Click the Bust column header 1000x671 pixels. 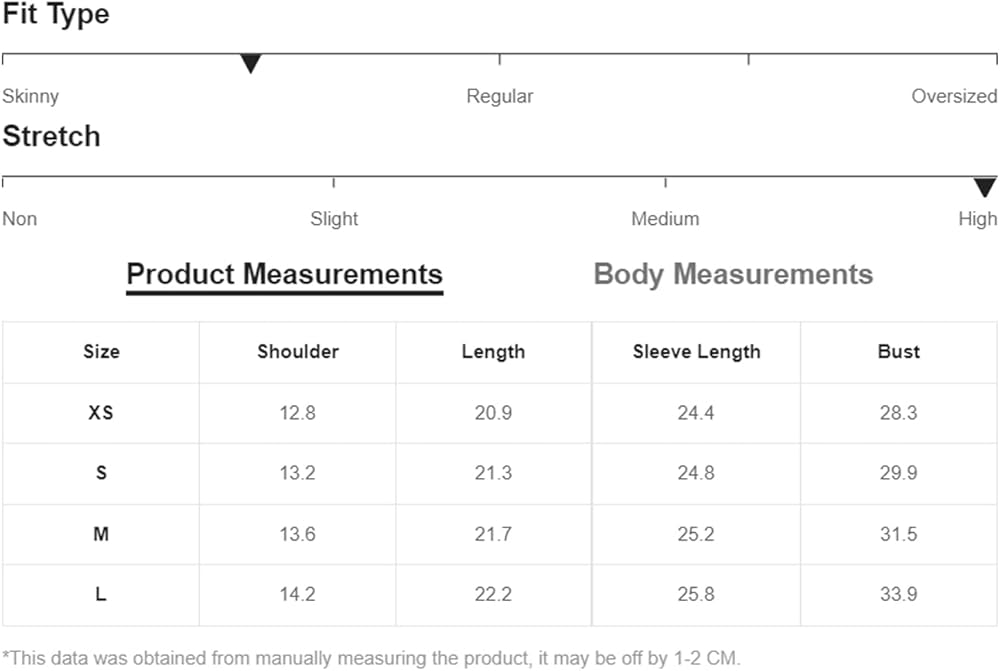(x=898, y=351)
